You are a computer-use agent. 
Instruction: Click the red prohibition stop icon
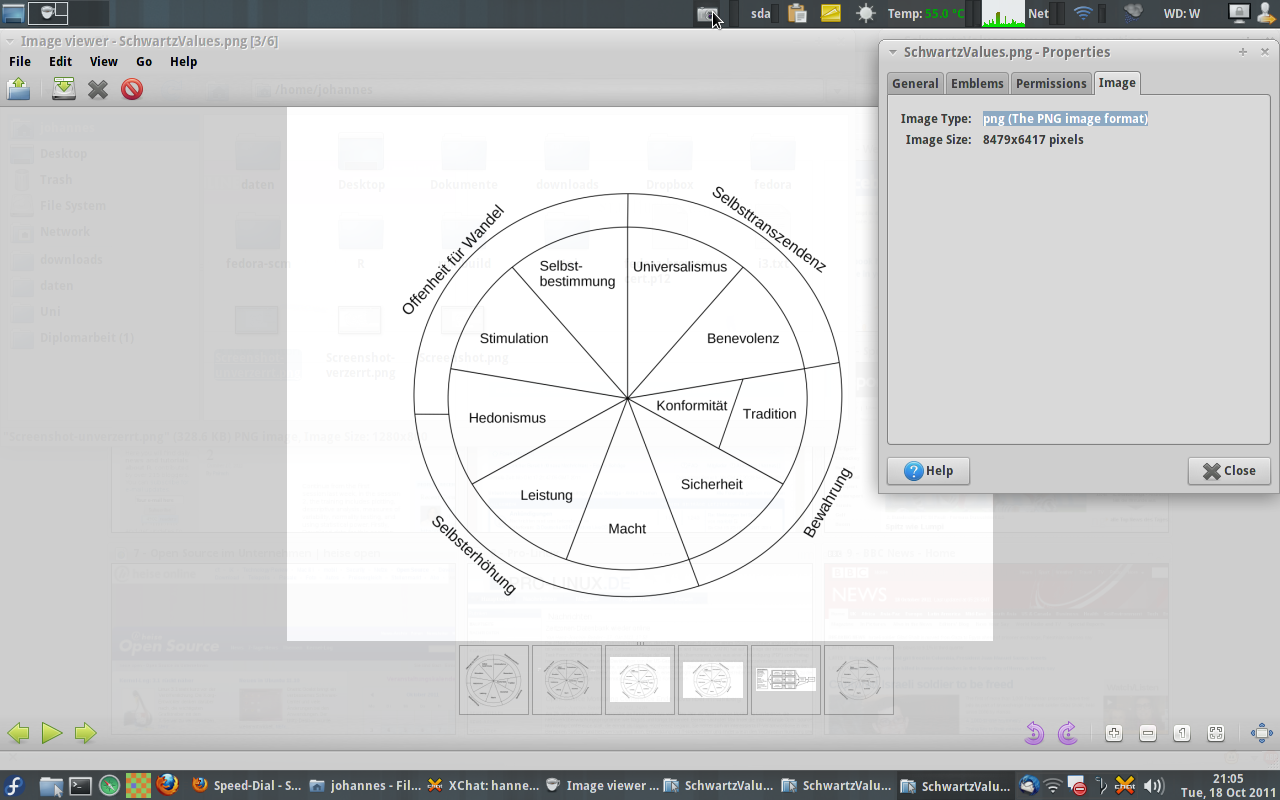[132, 90]
